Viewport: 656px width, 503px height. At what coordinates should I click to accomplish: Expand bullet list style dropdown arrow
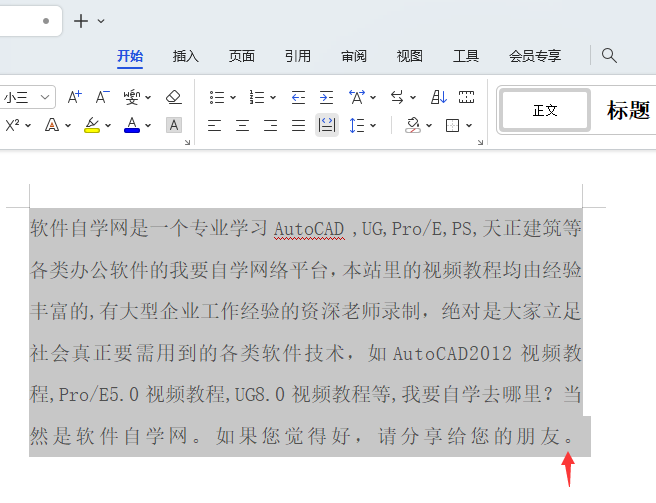(233, 98)
